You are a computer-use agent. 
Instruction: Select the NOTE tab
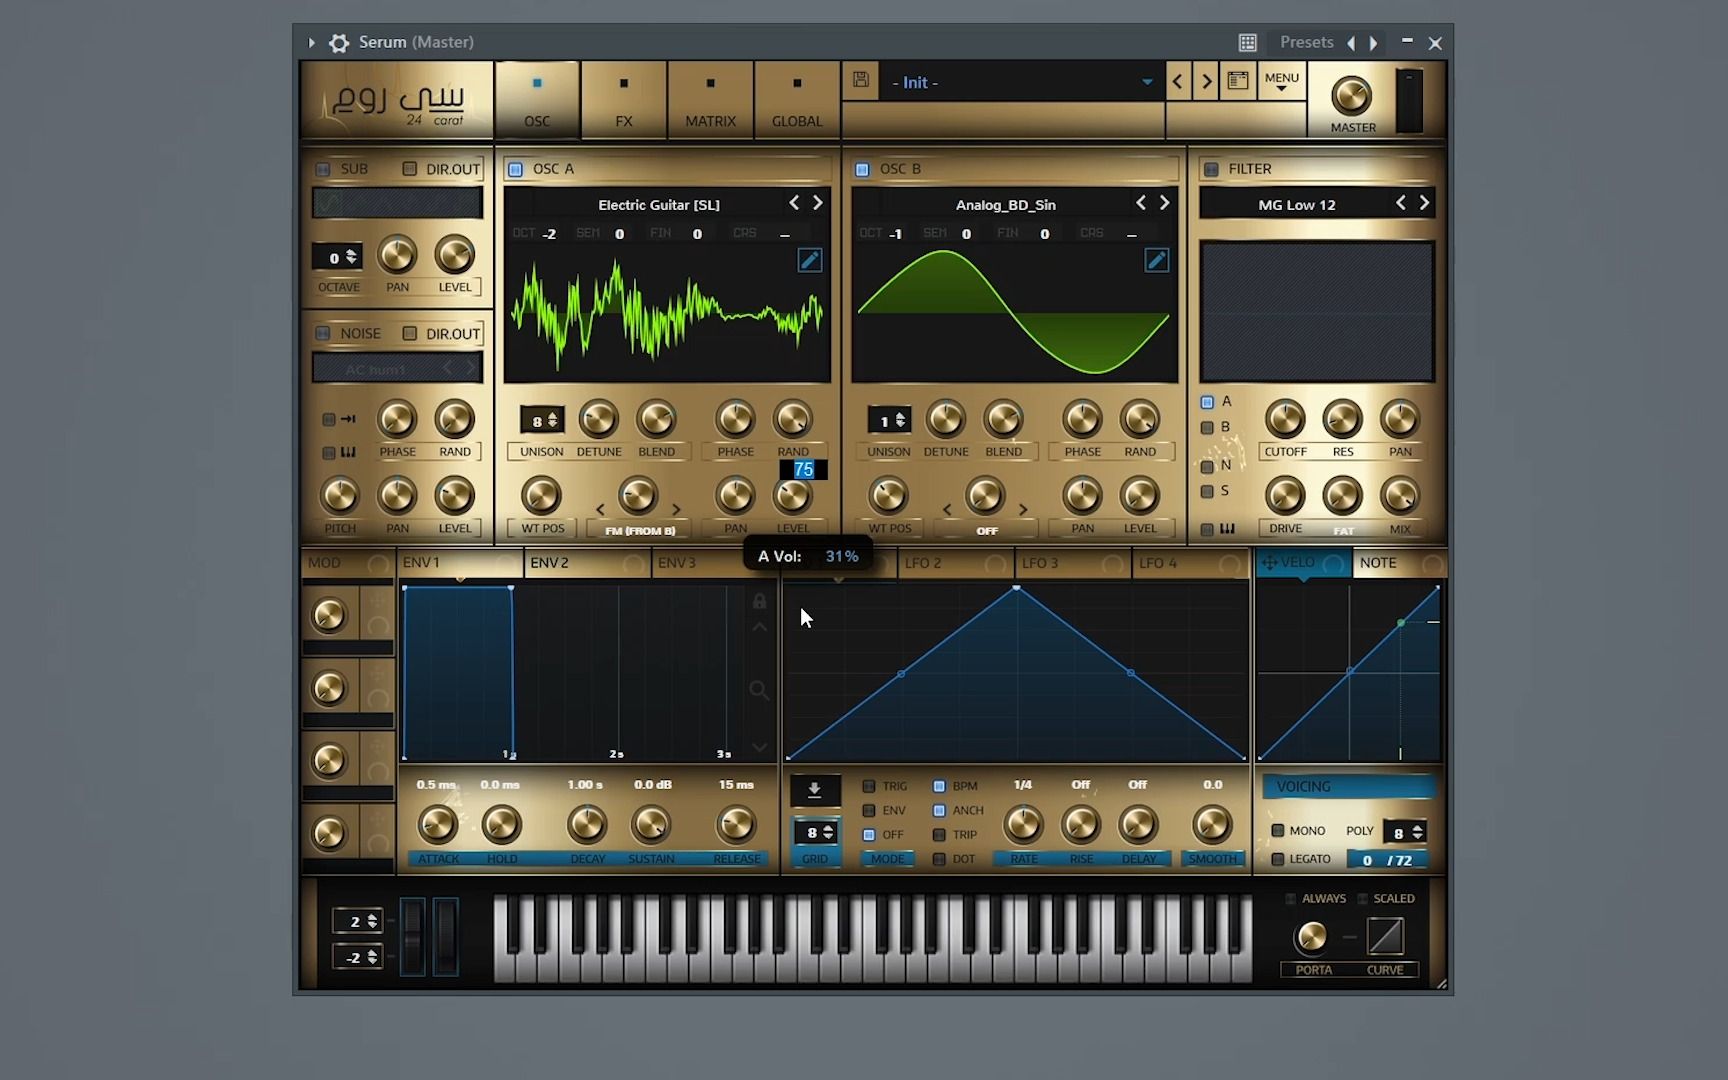click(x=1399, y=563)
